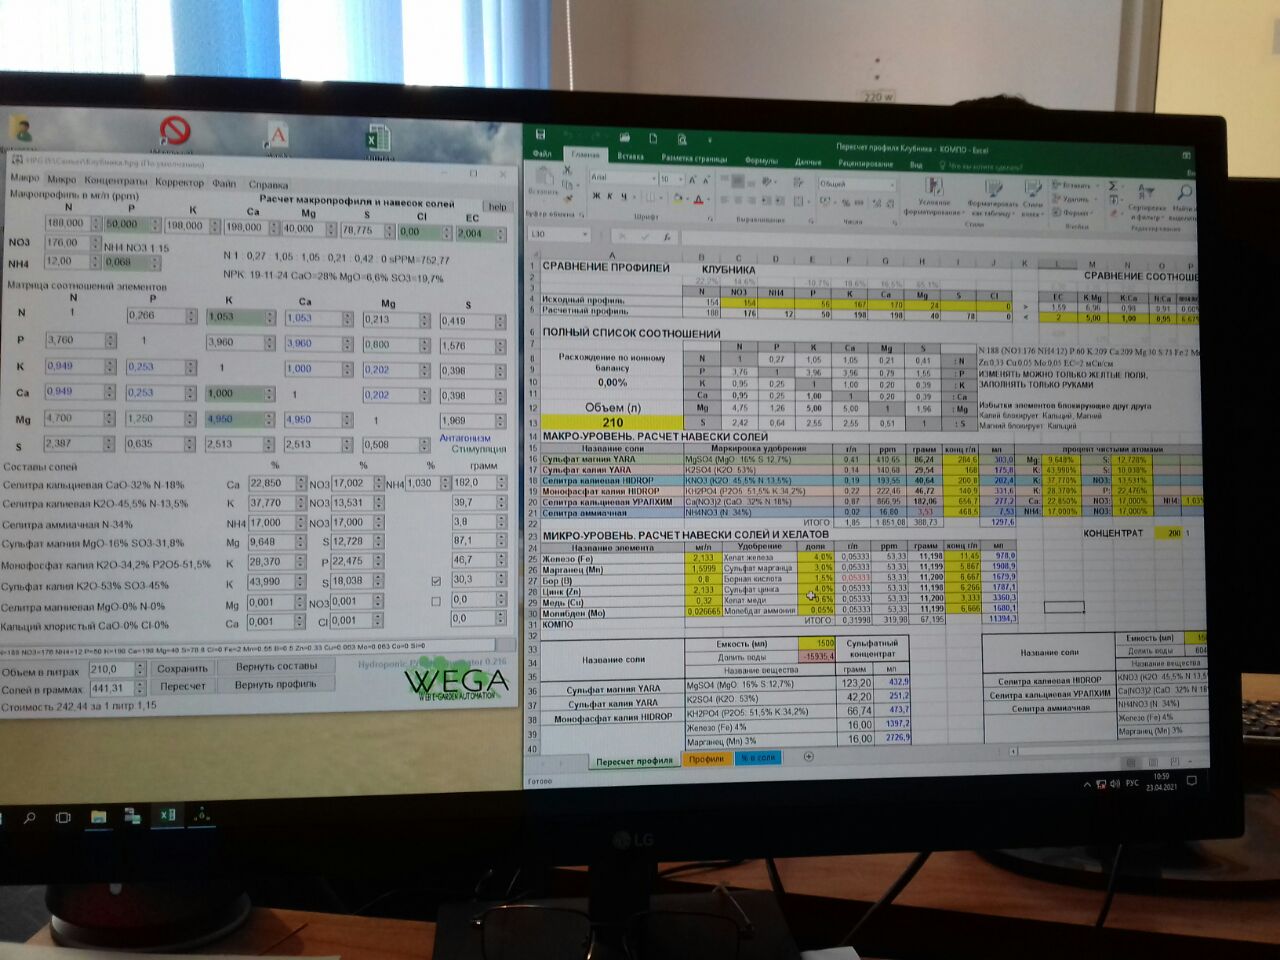The height and width of the screenshot is (960, 1280).
Task: Click the Excel font color (A) icon
Action: 698,199
